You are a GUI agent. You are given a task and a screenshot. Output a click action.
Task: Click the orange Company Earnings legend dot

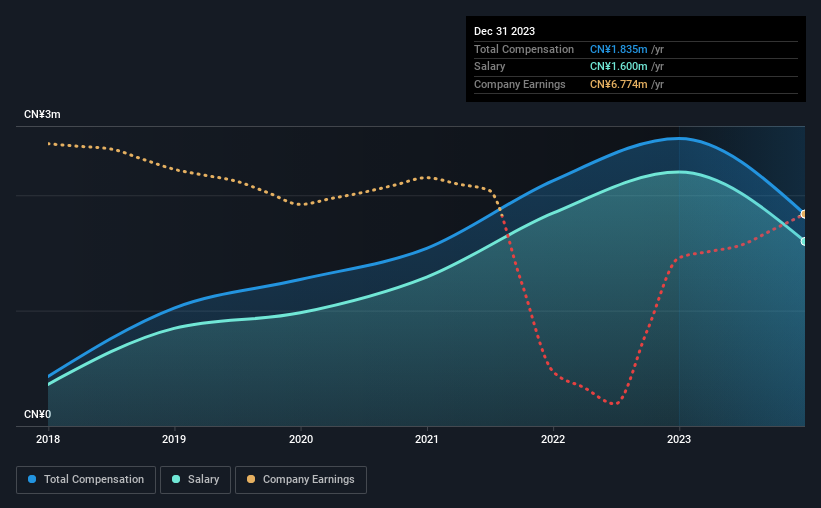tap(251, 479)
